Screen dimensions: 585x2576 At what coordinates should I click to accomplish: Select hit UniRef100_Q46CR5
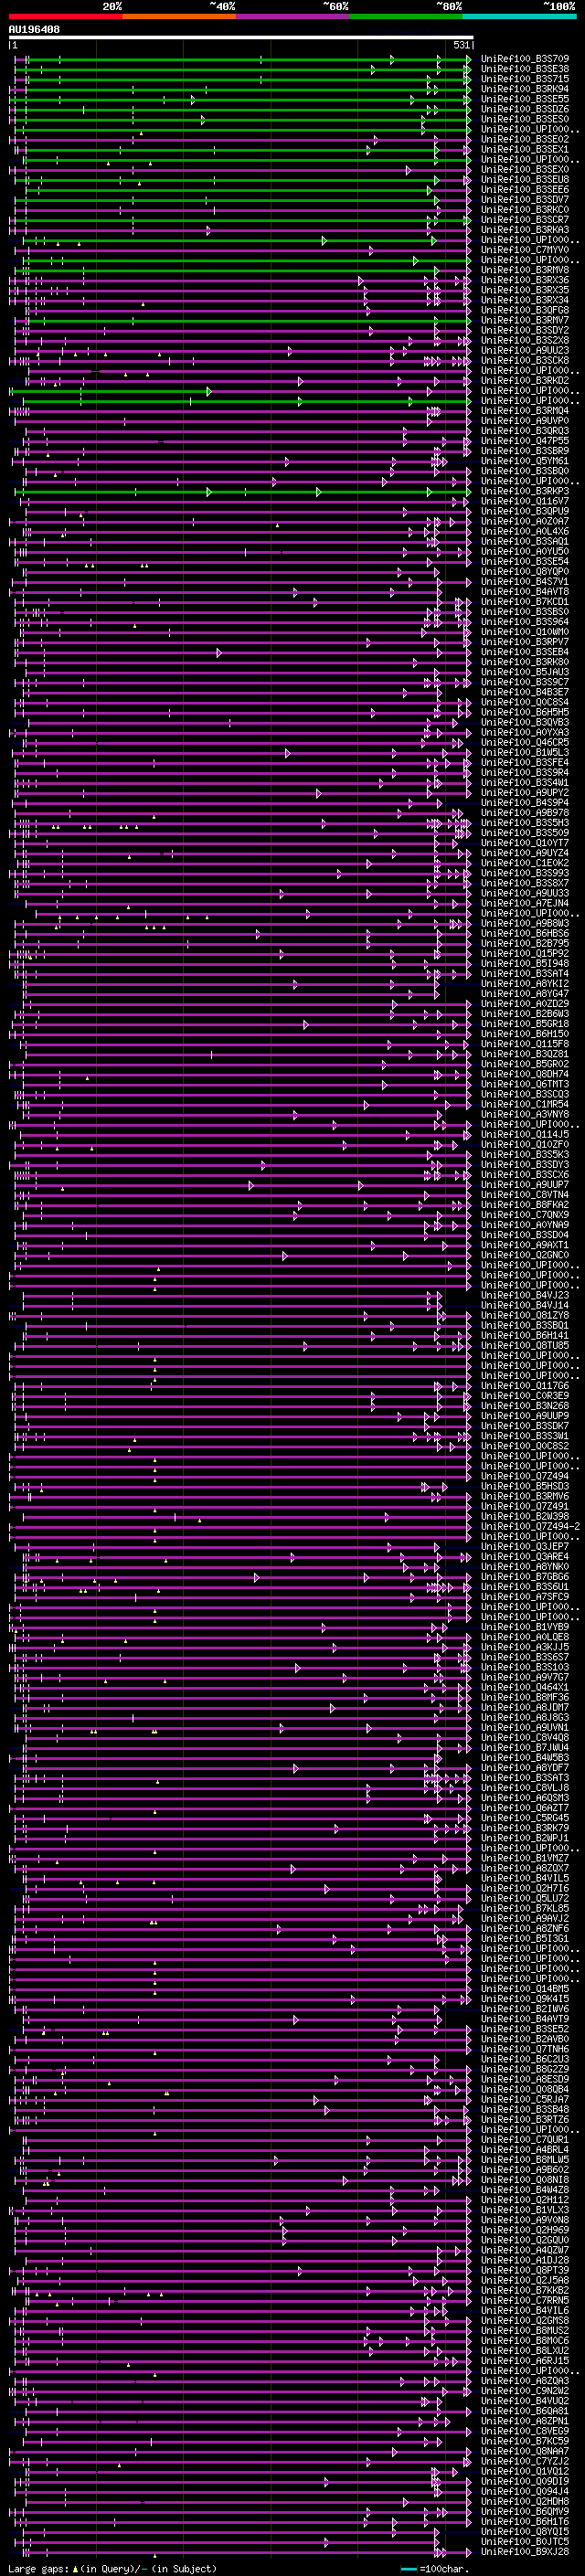click(525, 742)
